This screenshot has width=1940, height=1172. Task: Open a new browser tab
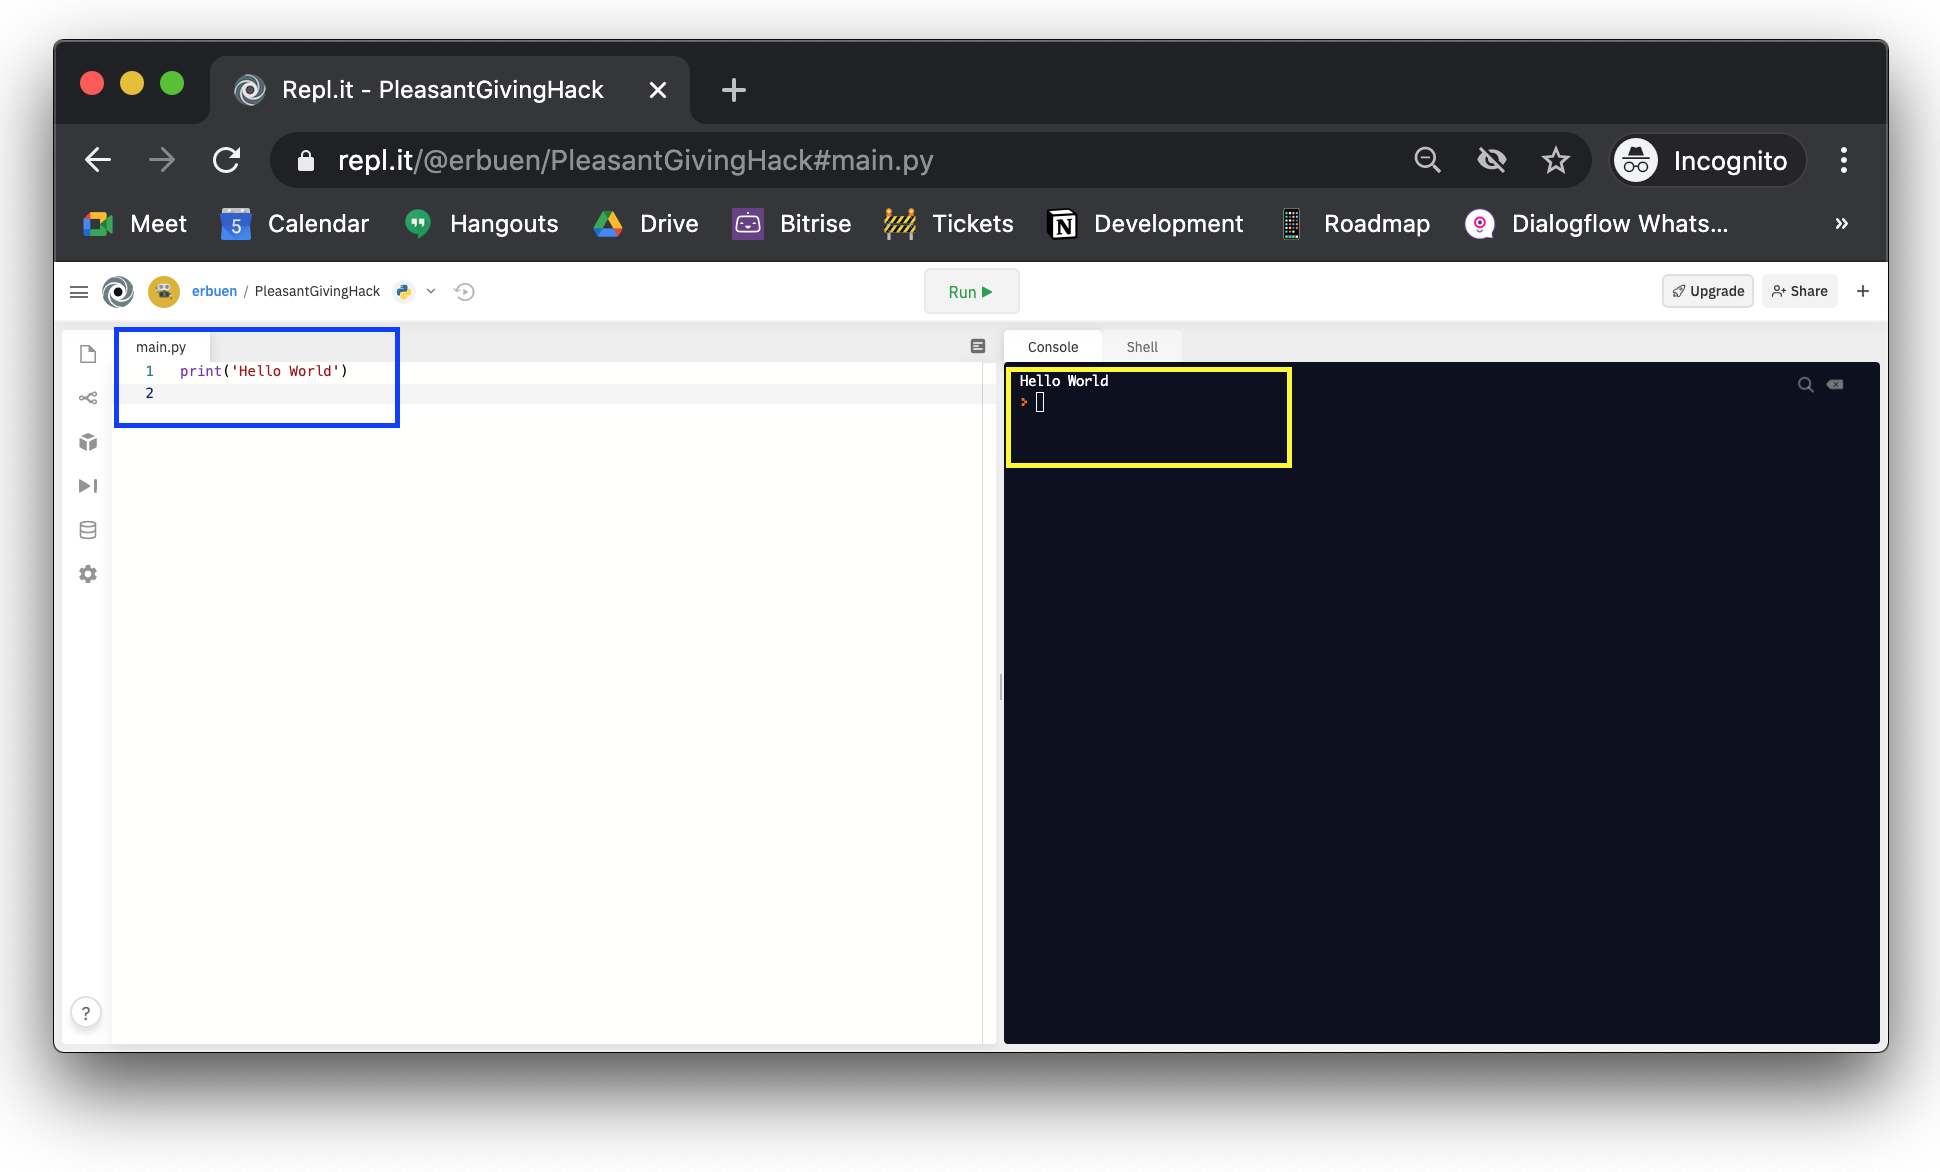tap(734, 90)
